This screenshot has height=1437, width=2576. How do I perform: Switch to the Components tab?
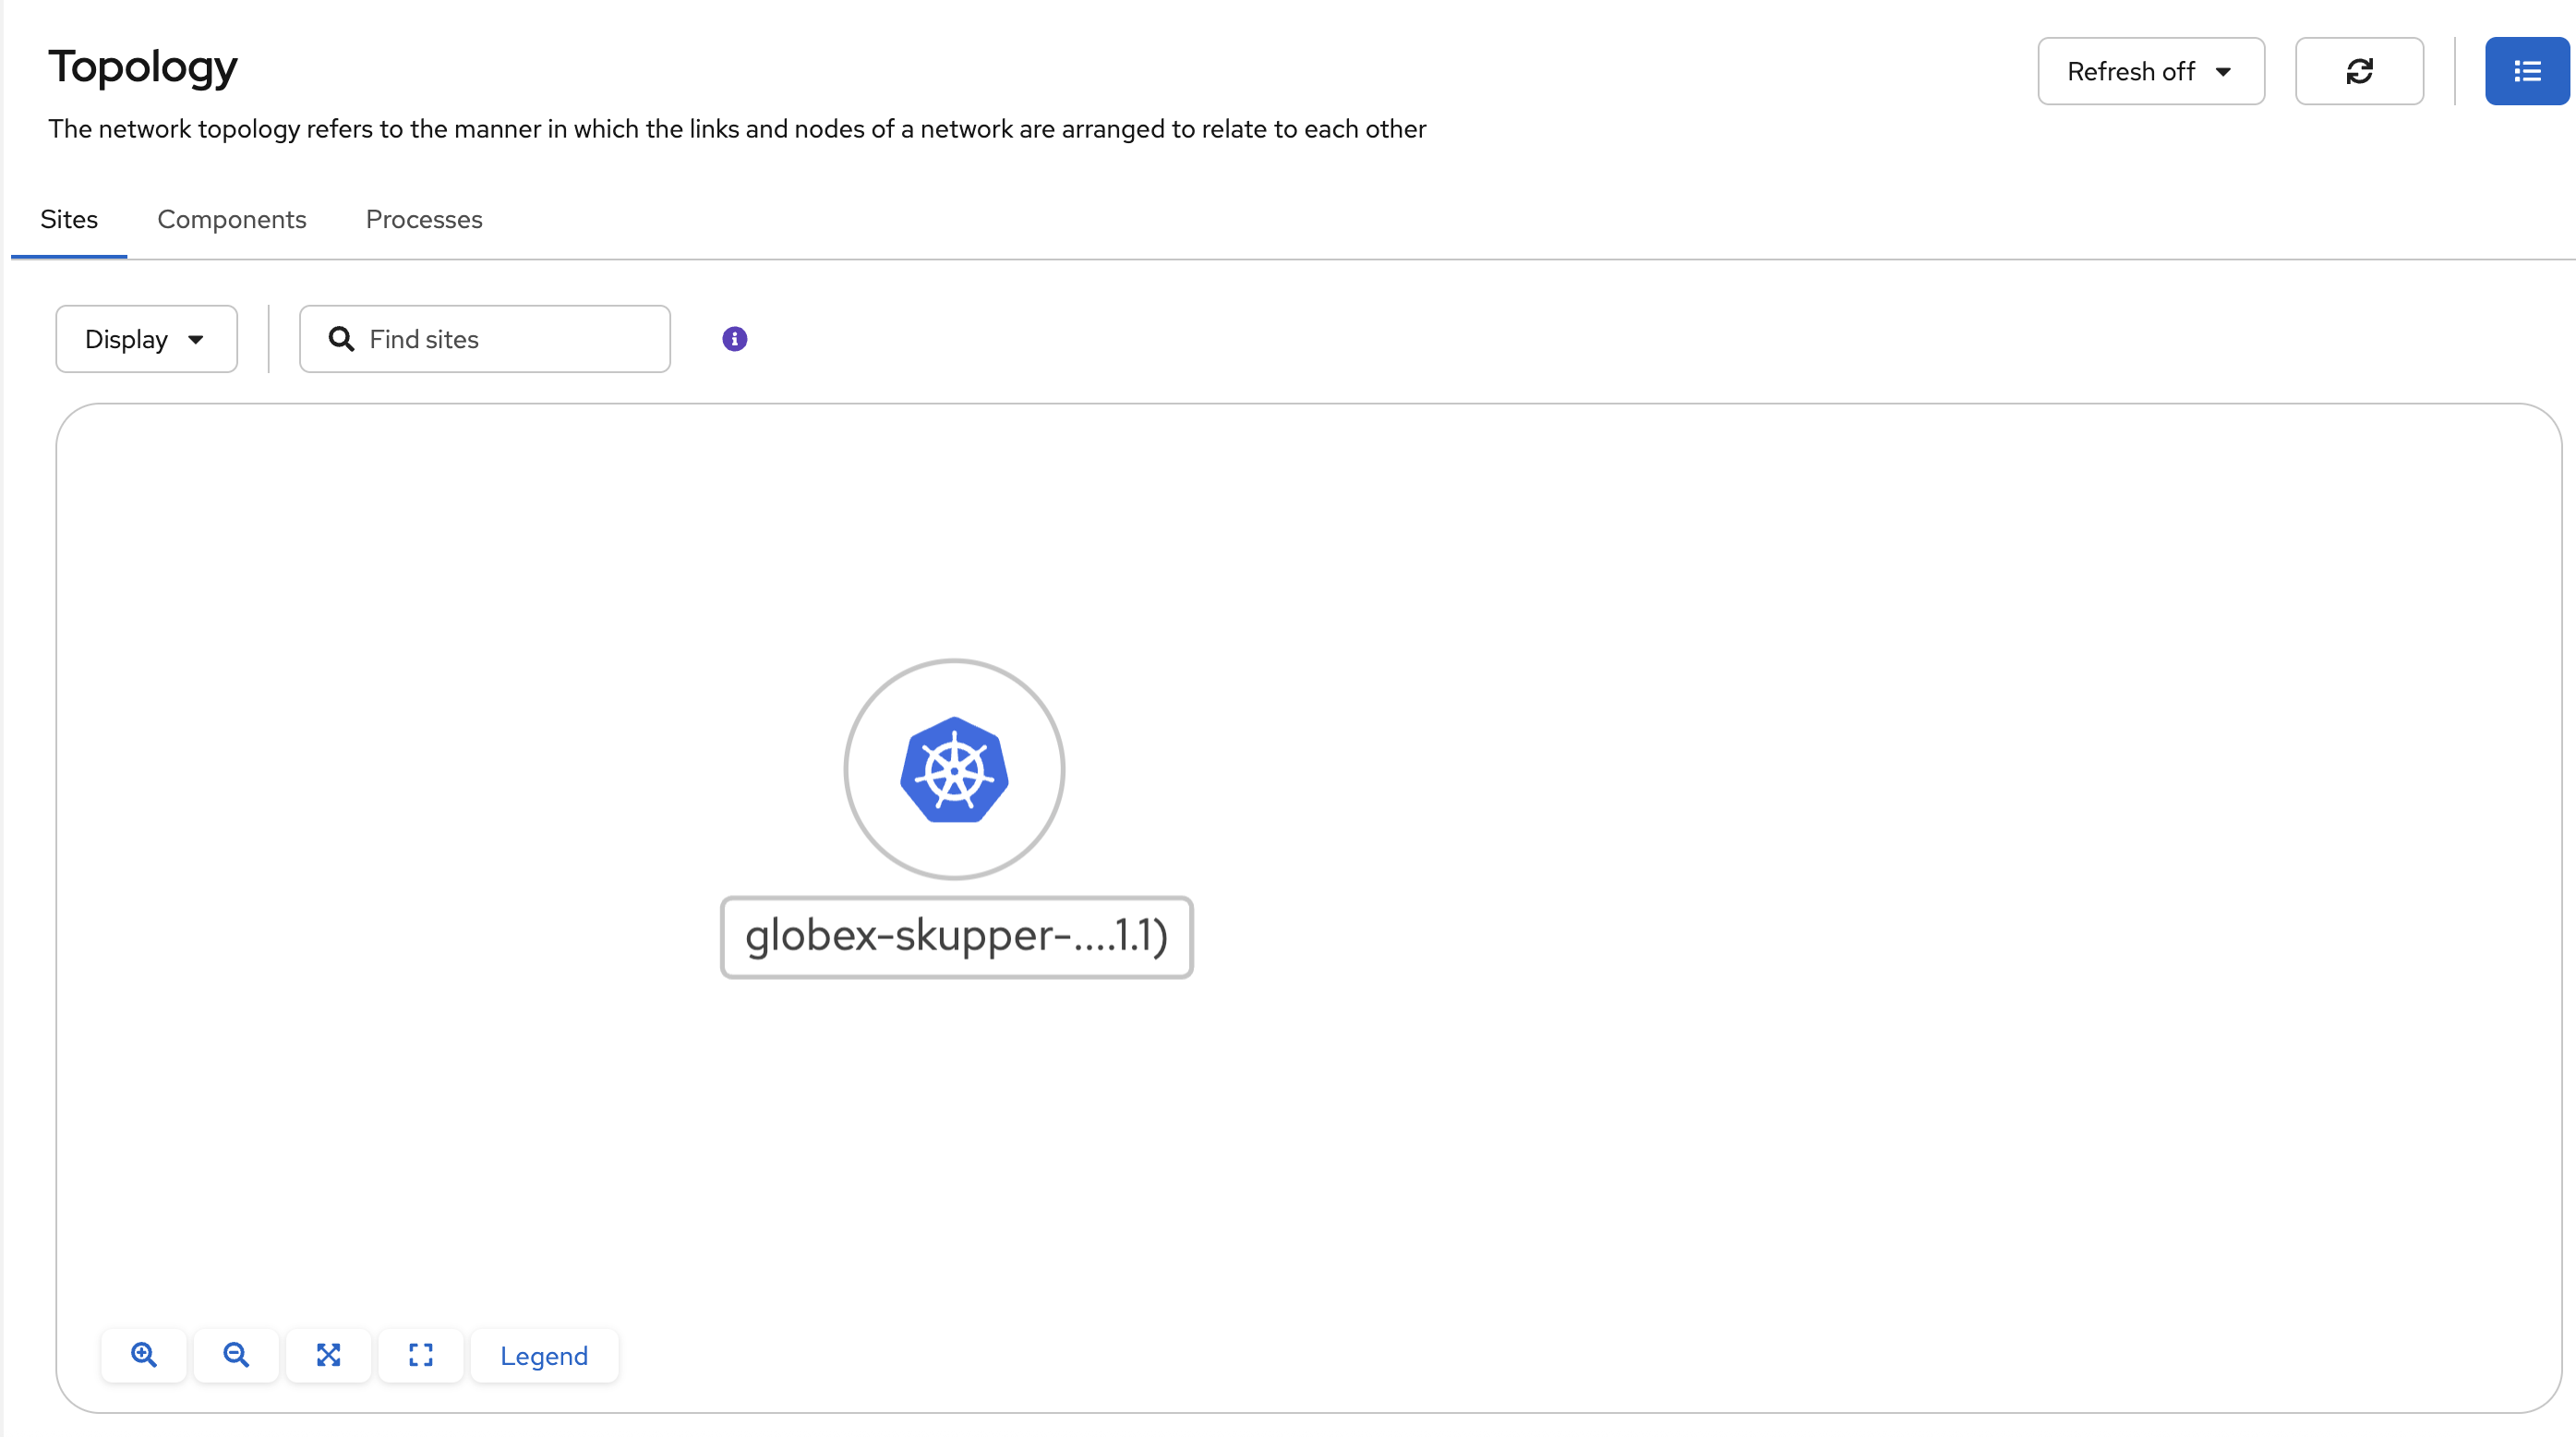click(232, 219)
